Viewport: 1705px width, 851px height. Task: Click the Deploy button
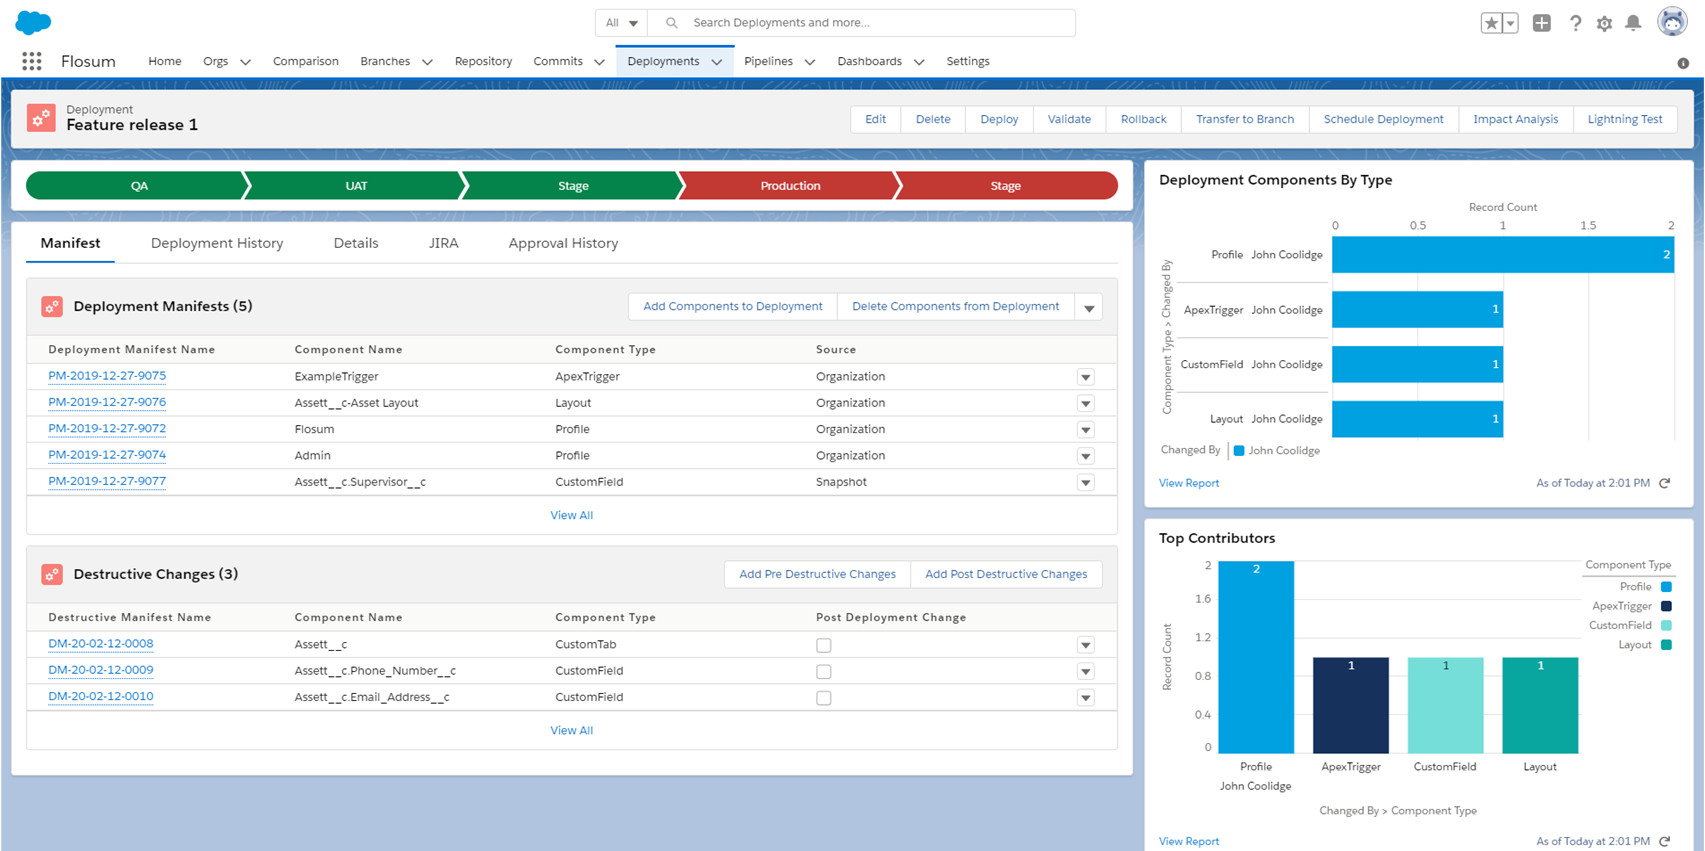click(999, 119)
